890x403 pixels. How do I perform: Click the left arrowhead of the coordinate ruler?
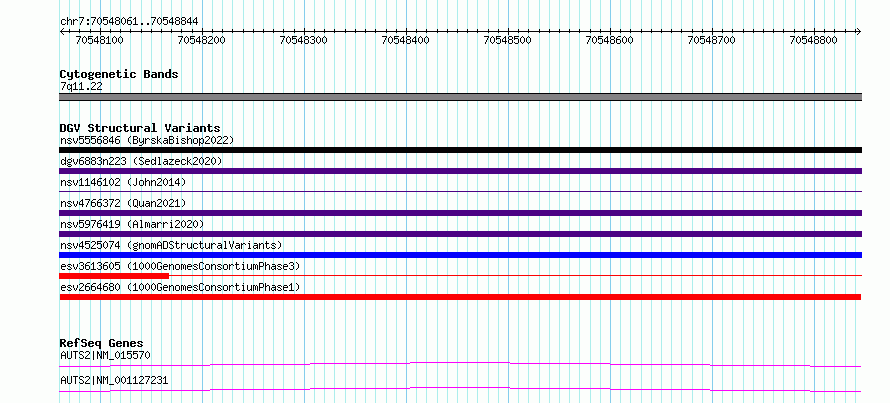click(62, 31)
